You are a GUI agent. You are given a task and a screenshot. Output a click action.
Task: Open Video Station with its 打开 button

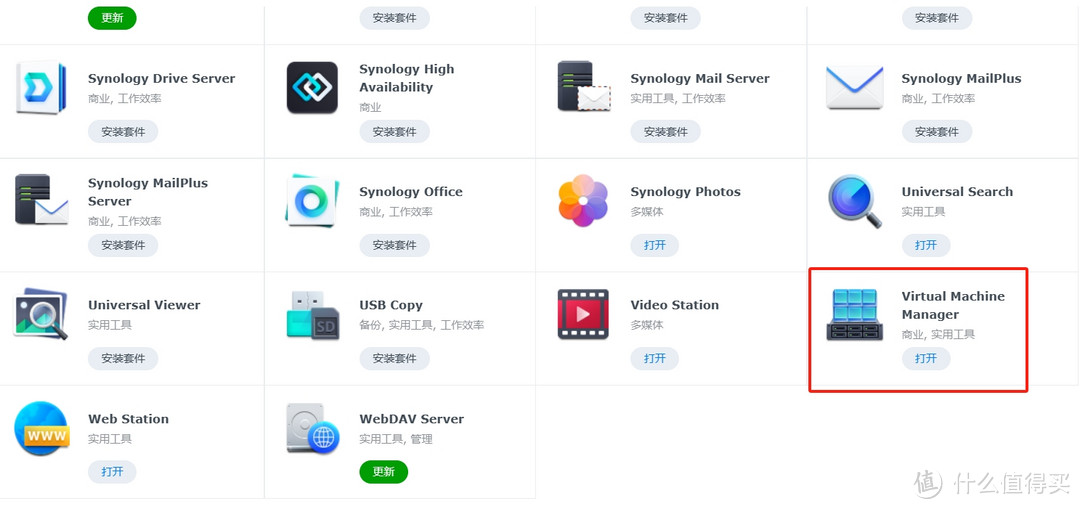click(x=654, y=359)
